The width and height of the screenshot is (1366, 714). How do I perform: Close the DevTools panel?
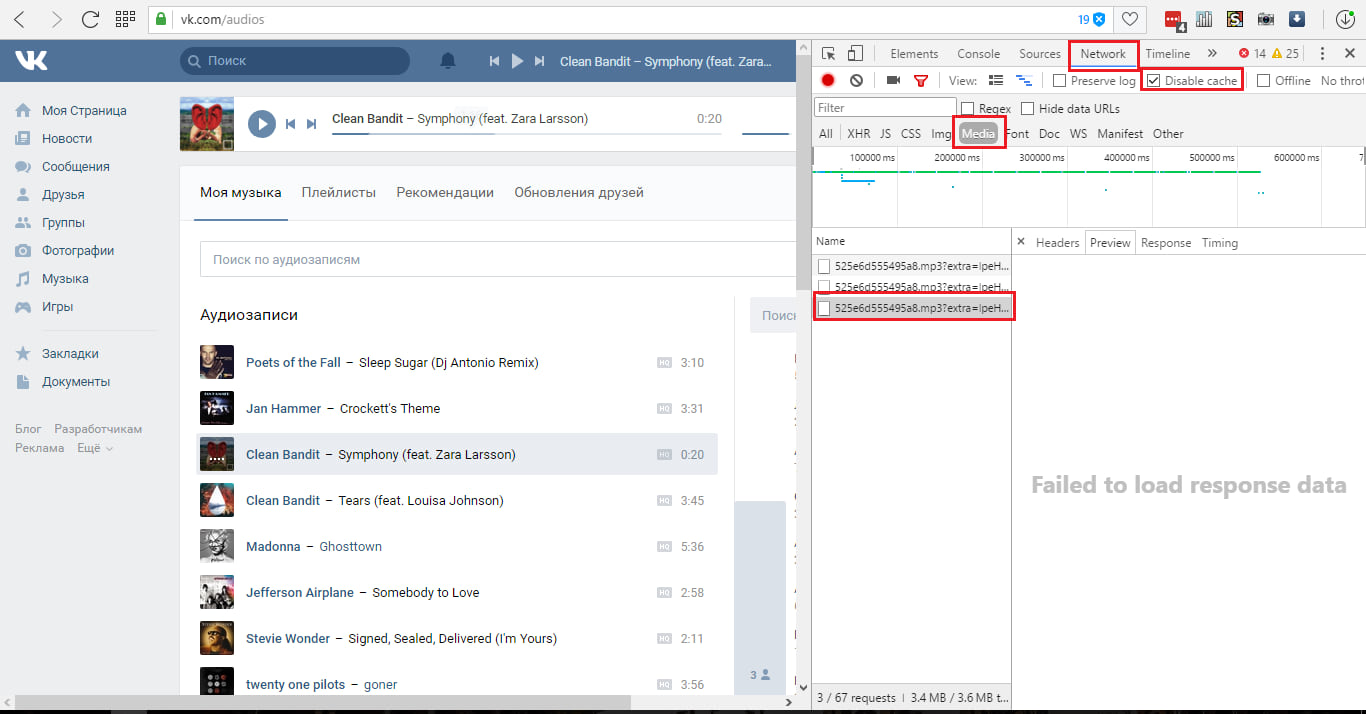[x=1349, y=54]
